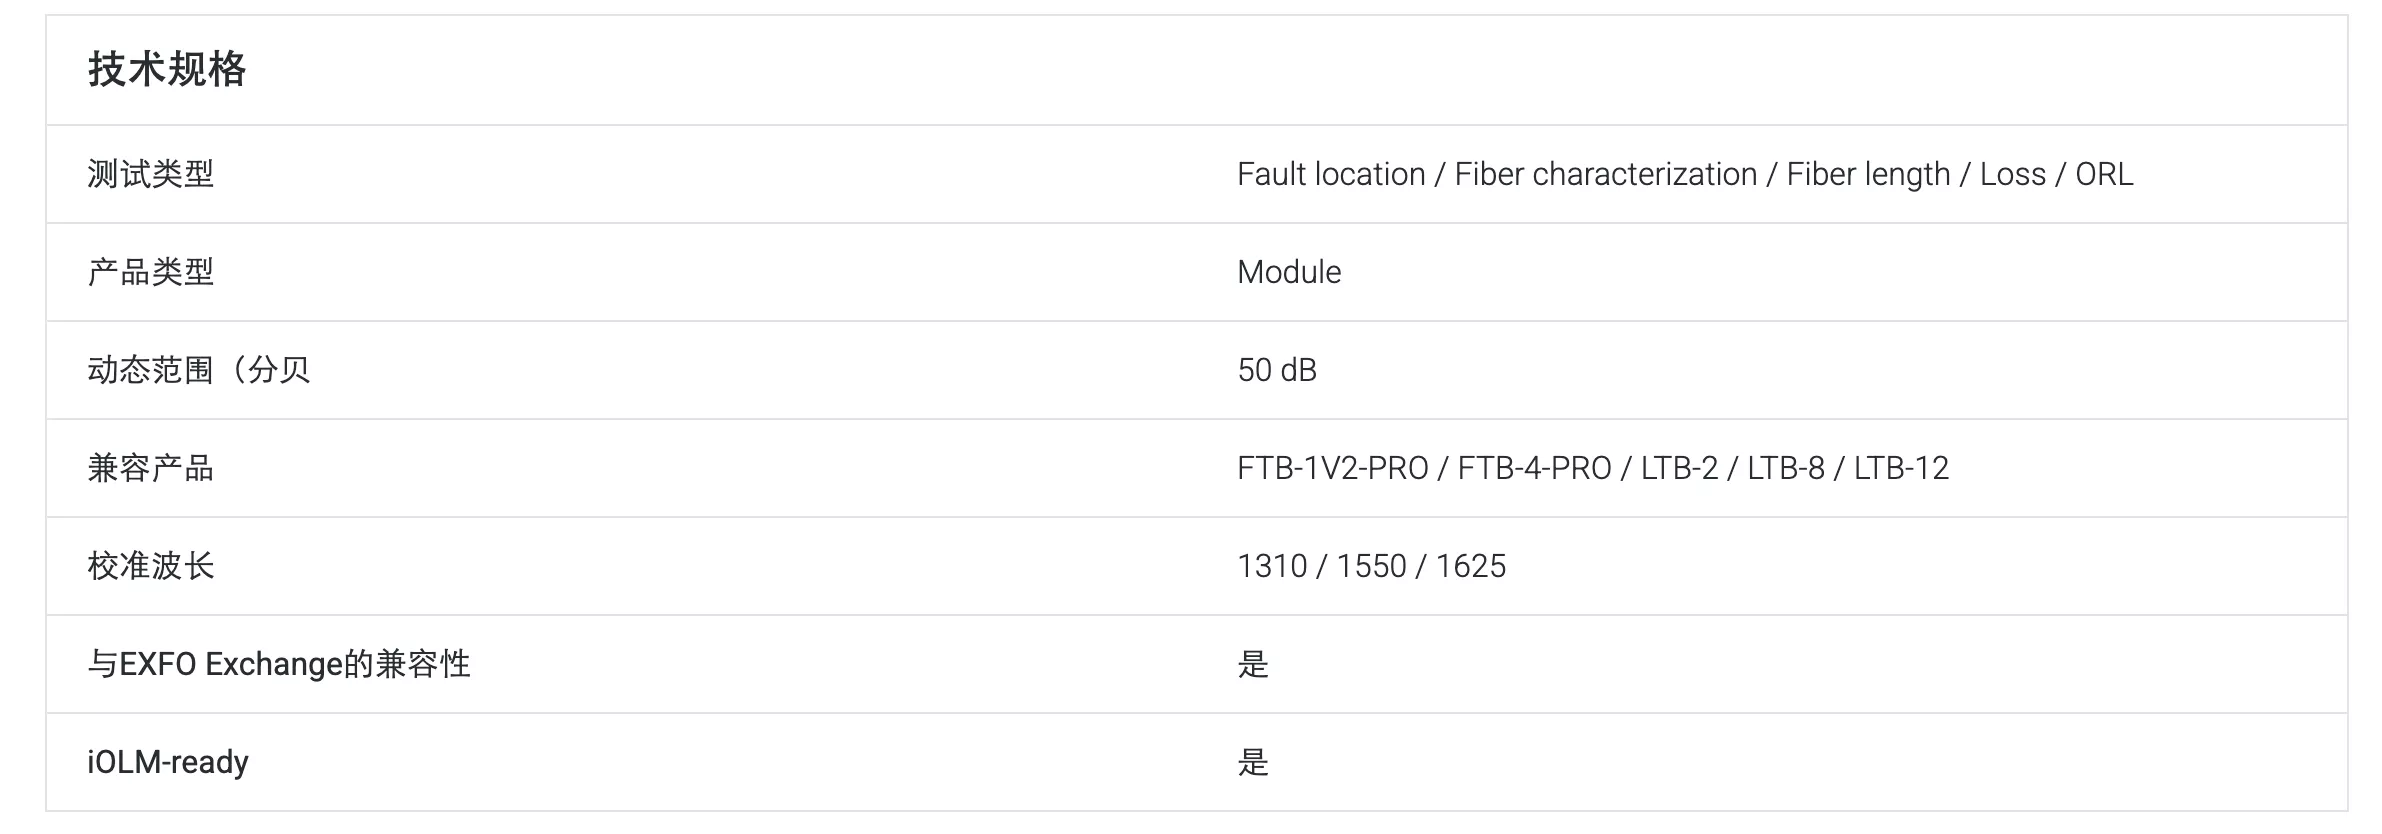2382x834 pixels.
Task: Select the 与EXFO Exchange的兼容性 label
Action: click(279, 664)
